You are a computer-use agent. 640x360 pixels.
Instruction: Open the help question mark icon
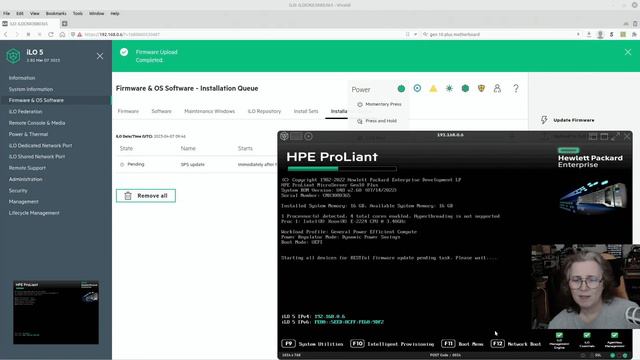pos(516,88)
